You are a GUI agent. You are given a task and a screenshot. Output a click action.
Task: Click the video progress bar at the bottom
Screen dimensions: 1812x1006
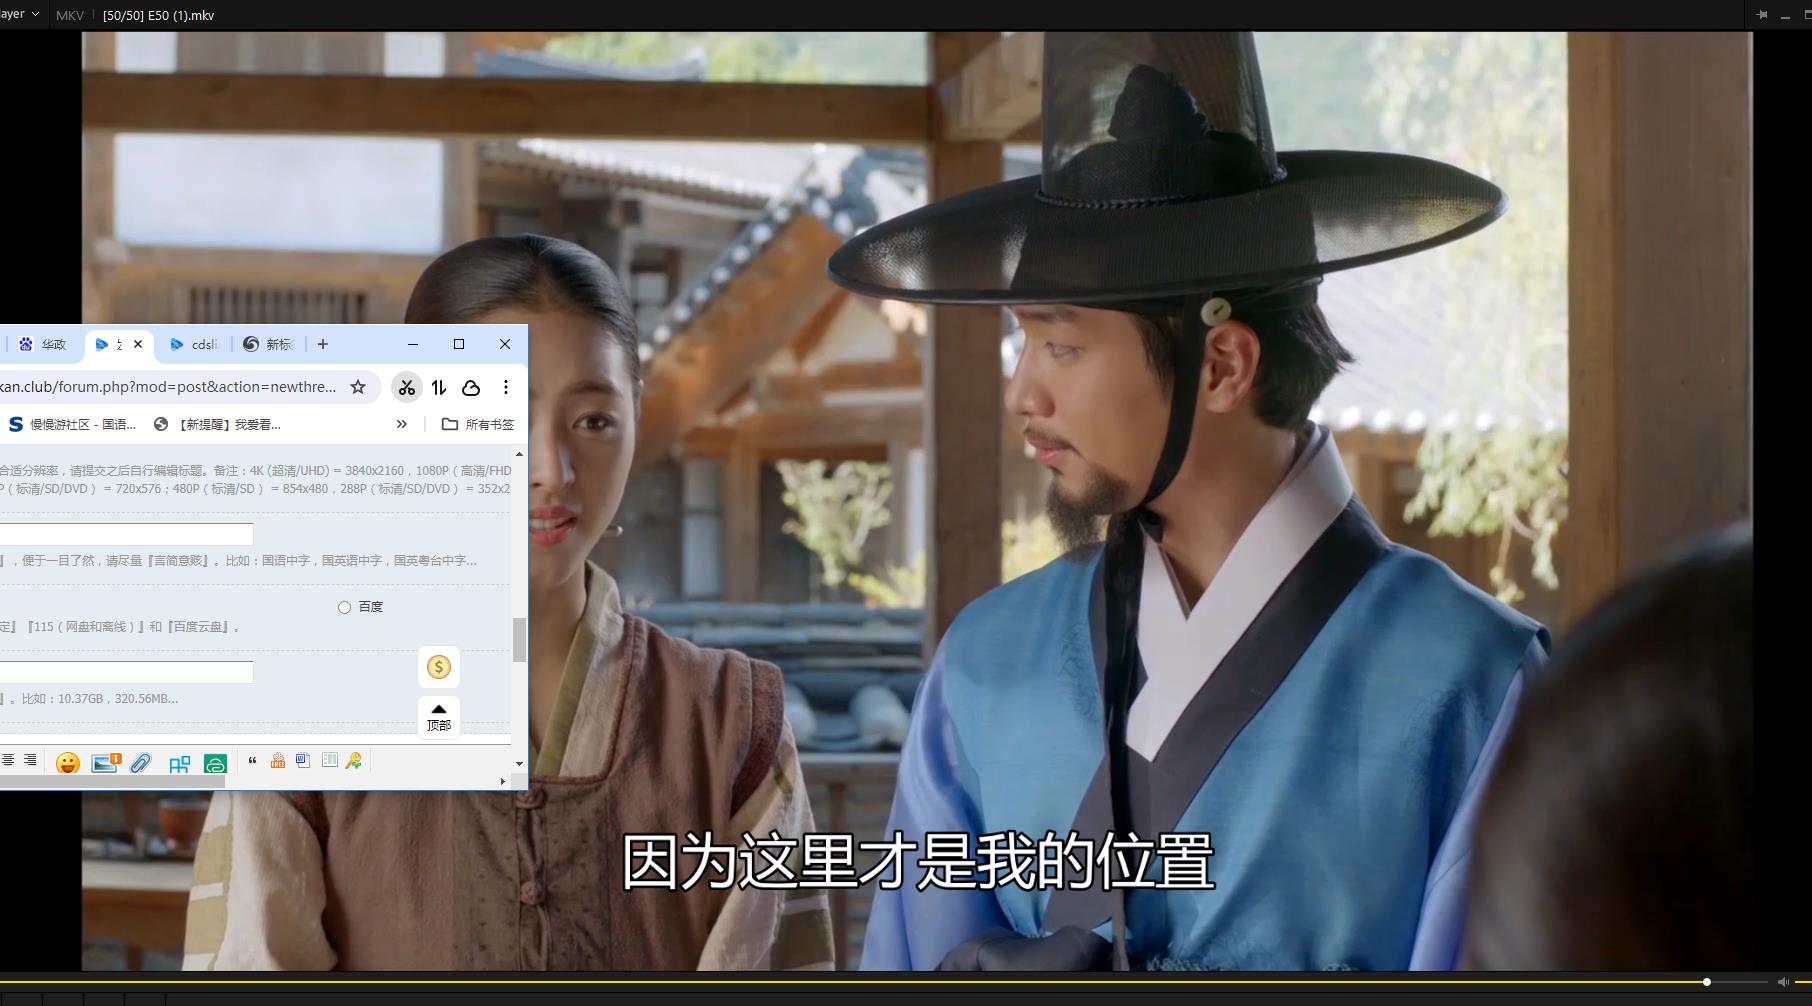[900, 982]
